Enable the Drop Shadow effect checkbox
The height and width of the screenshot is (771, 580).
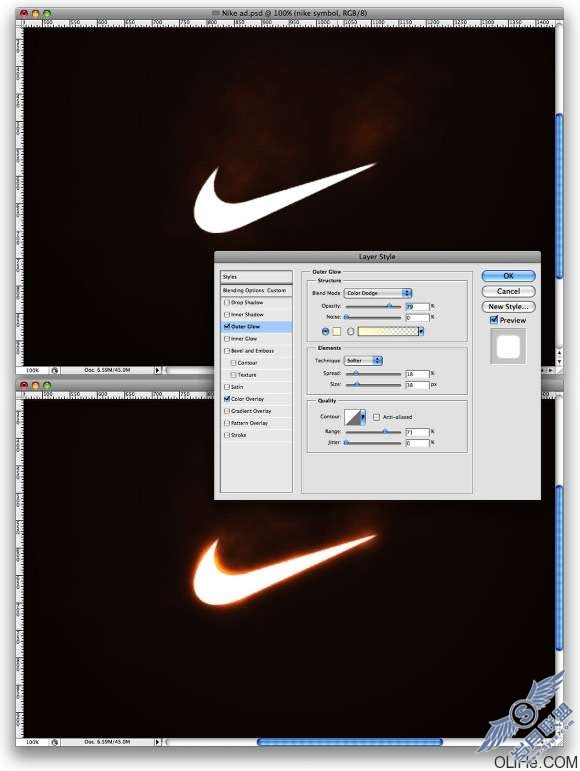[x=227, y=302]
